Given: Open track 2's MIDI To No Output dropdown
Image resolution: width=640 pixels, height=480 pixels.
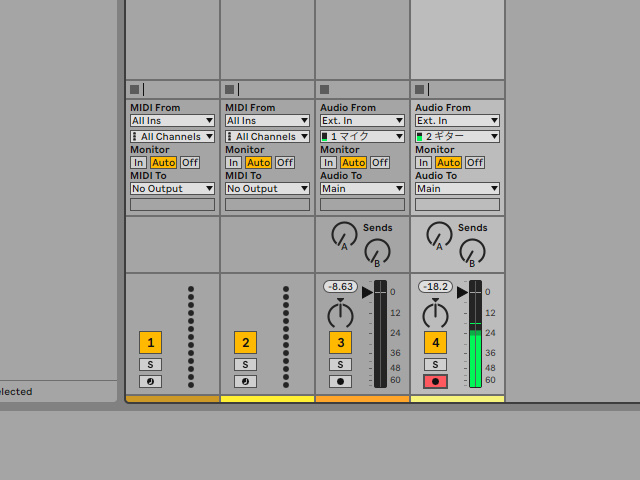Looking at the screenshot, I should pyautogui.click(x=267, y=188).
